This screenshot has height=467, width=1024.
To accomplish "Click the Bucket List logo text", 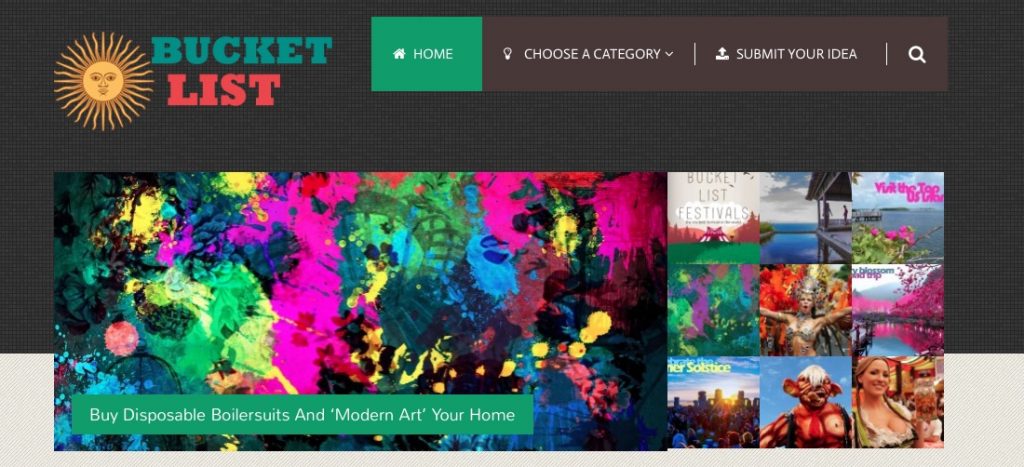I will pyautogui.click(x=242, y=71).
